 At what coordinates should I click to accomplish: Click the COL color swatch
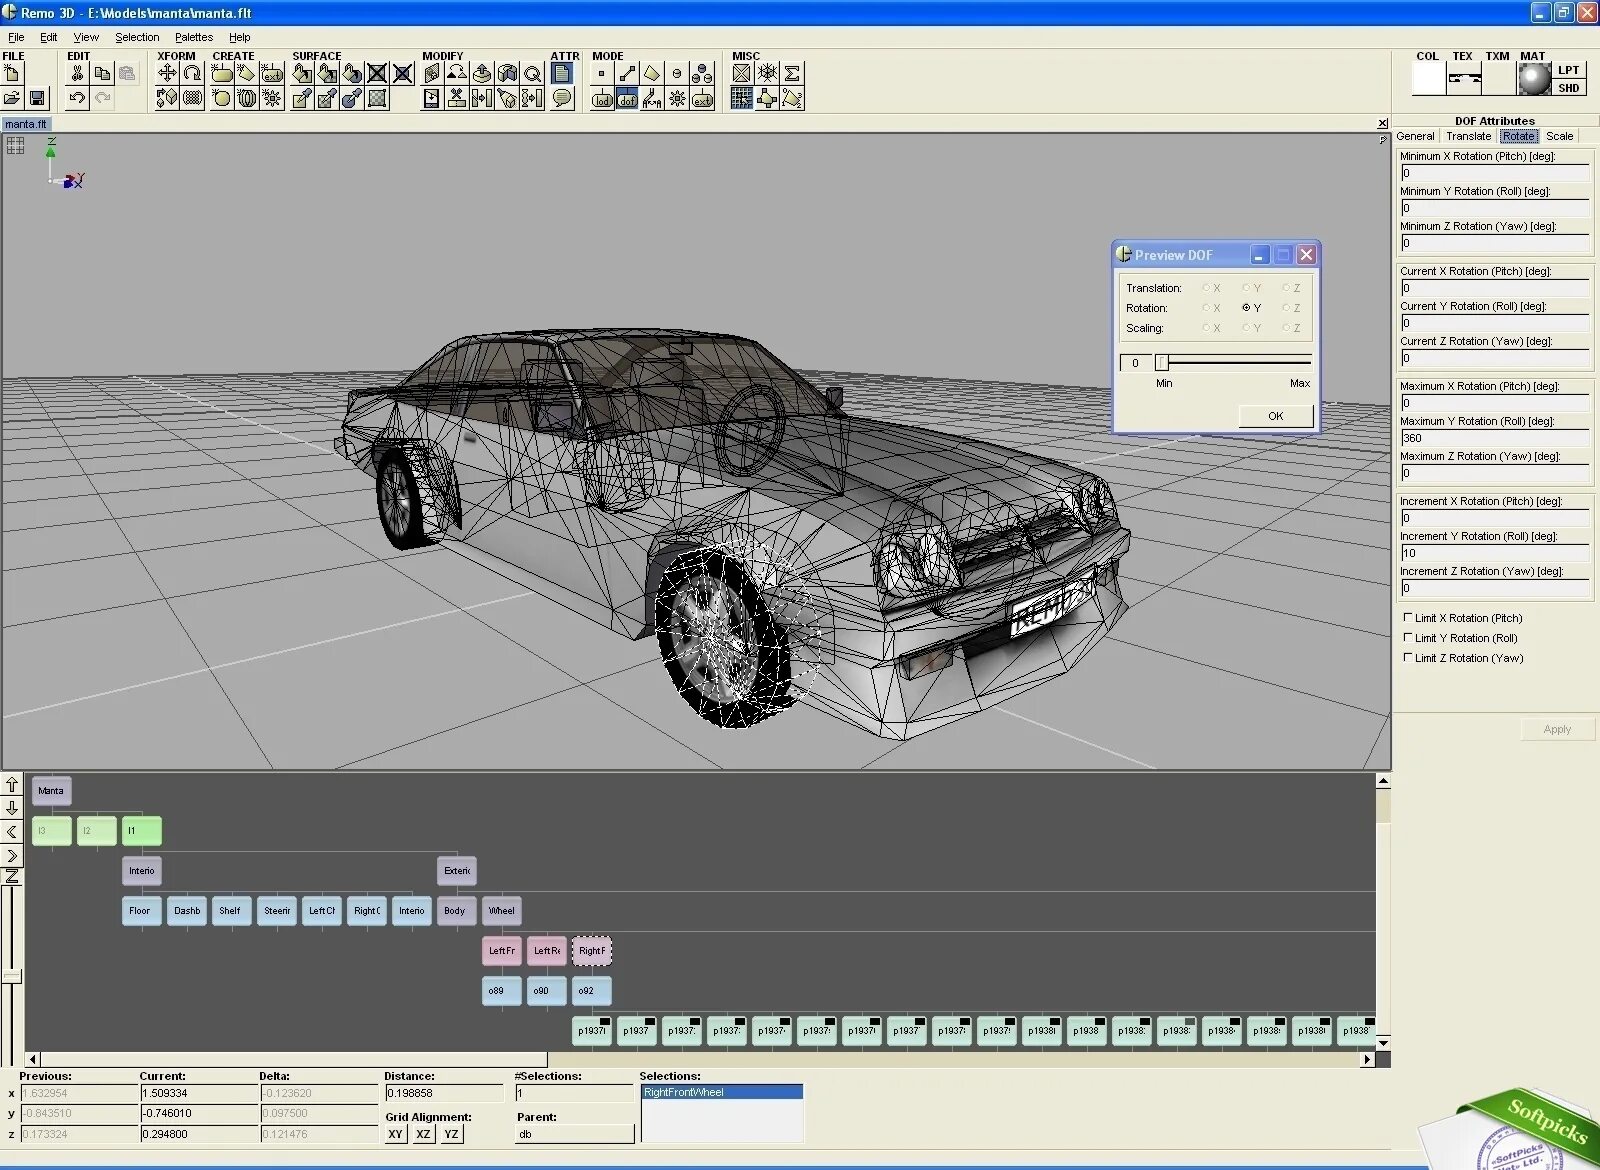pyautogui.click(x=1428, y=79)
